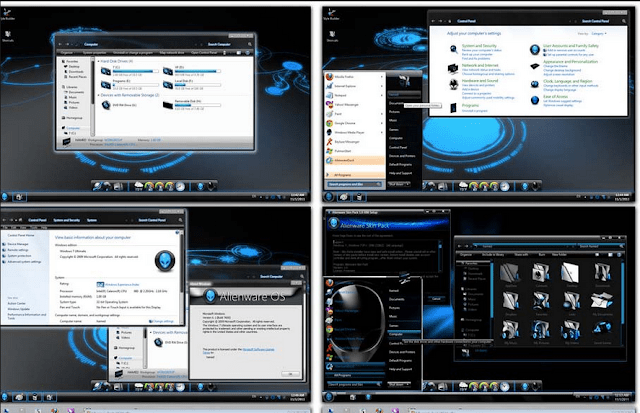Click the Programs heading in Control Panel
The width and height of the screenshot is (640, 413).
(470, 105)
